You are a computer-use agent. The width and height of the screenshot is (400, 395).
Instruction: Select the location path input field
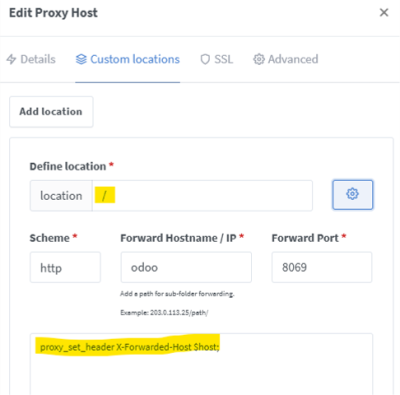tap(202, 196)
